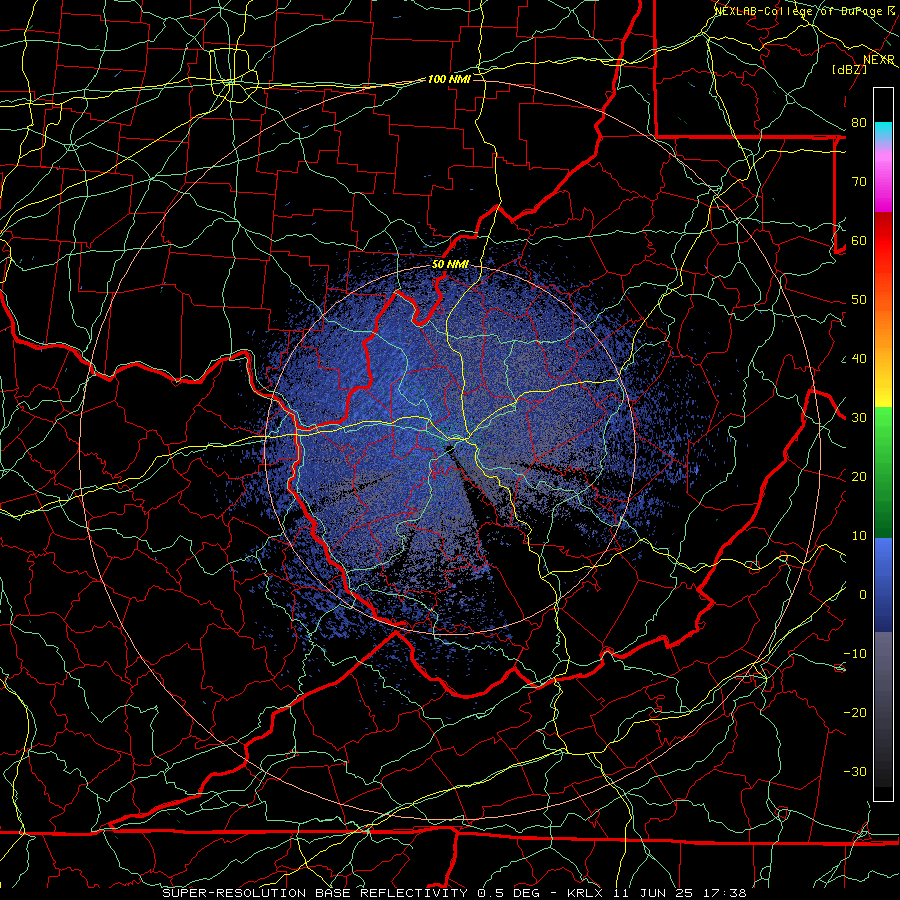Click the KRLX station identifier

(586, 893)
